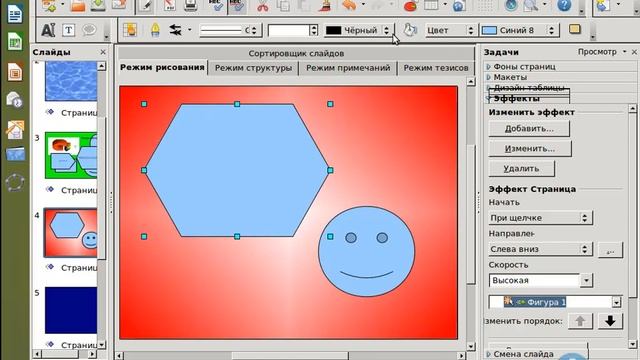The width and height of the screenshot is (640, 360).
Task: Click the Copy icon next to scissors
Action: point(283,6)
